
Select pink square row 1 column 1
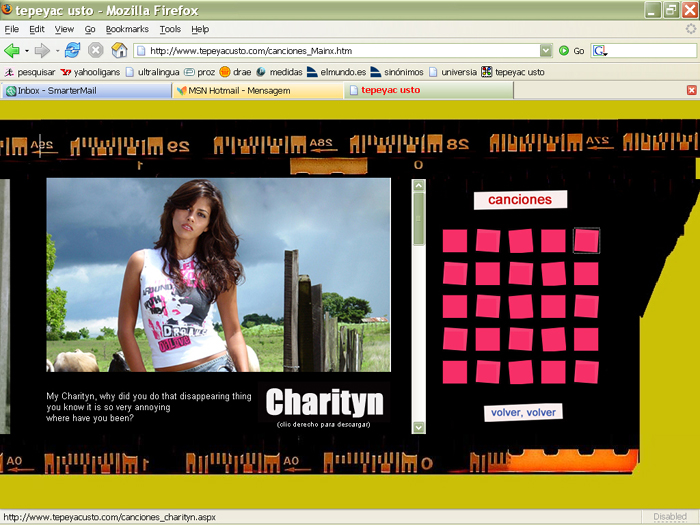(x=455, y=241)
